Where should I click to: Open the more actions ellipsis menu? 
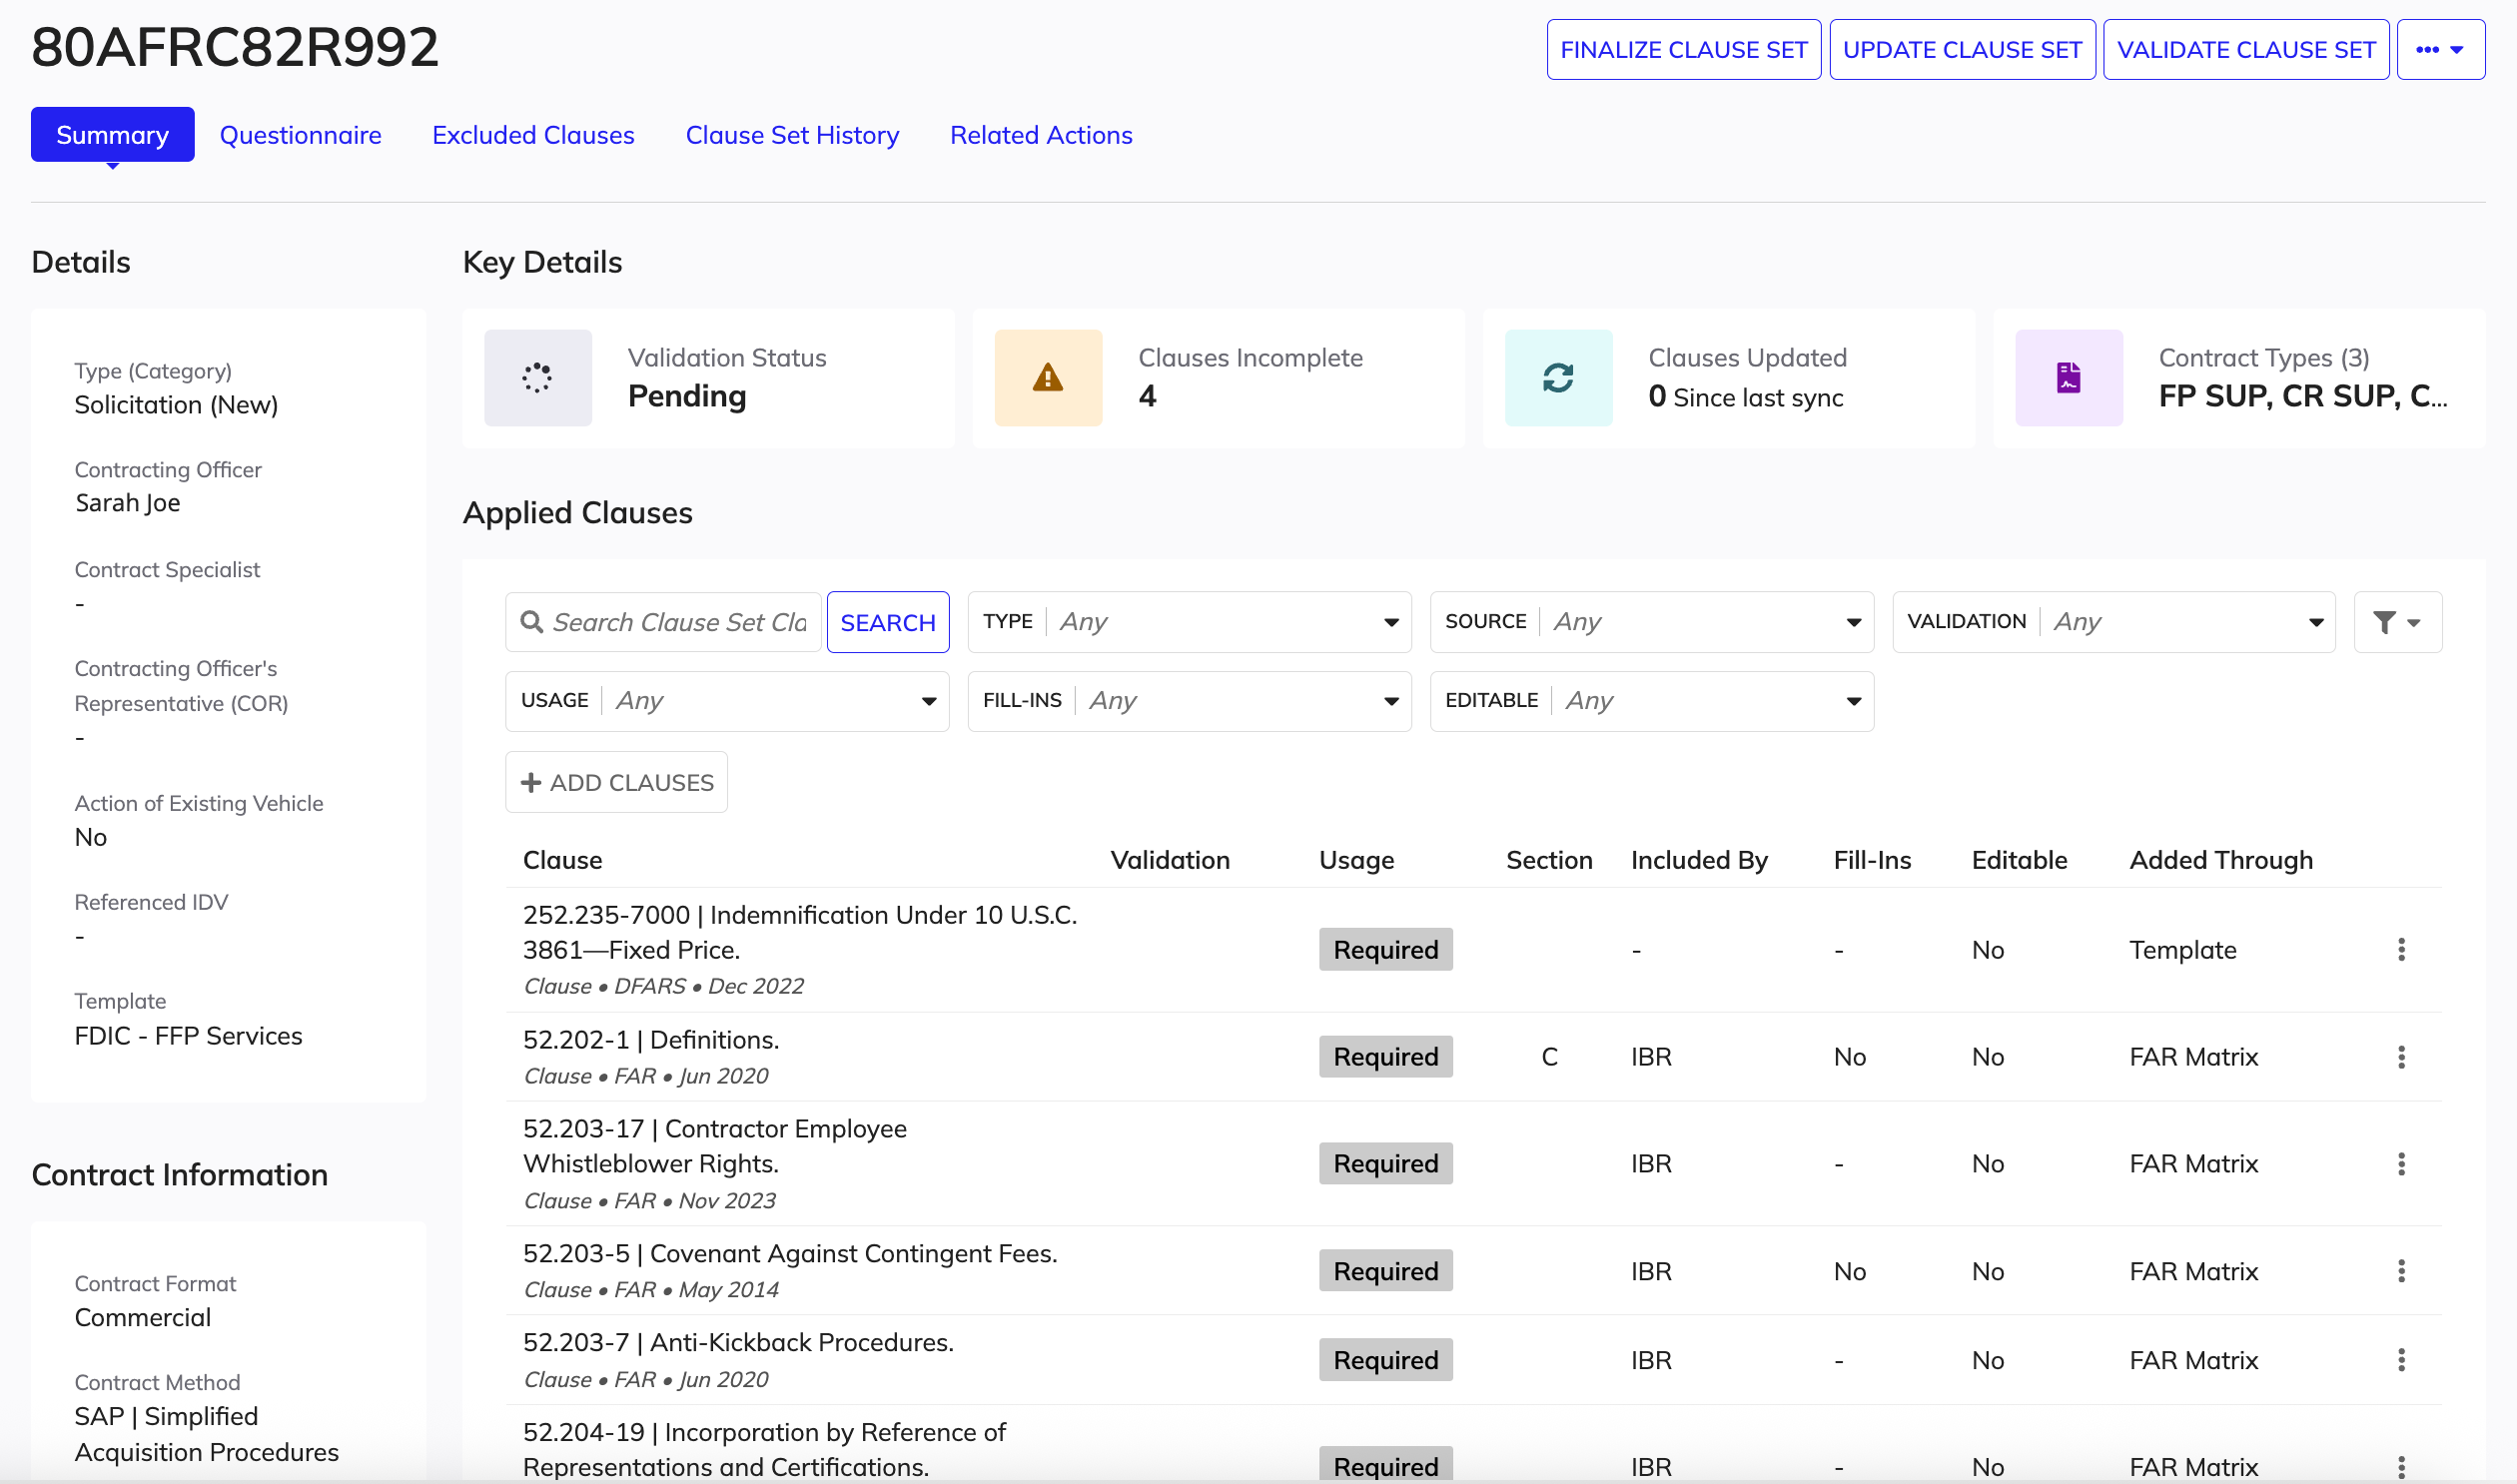point(2440,49)
